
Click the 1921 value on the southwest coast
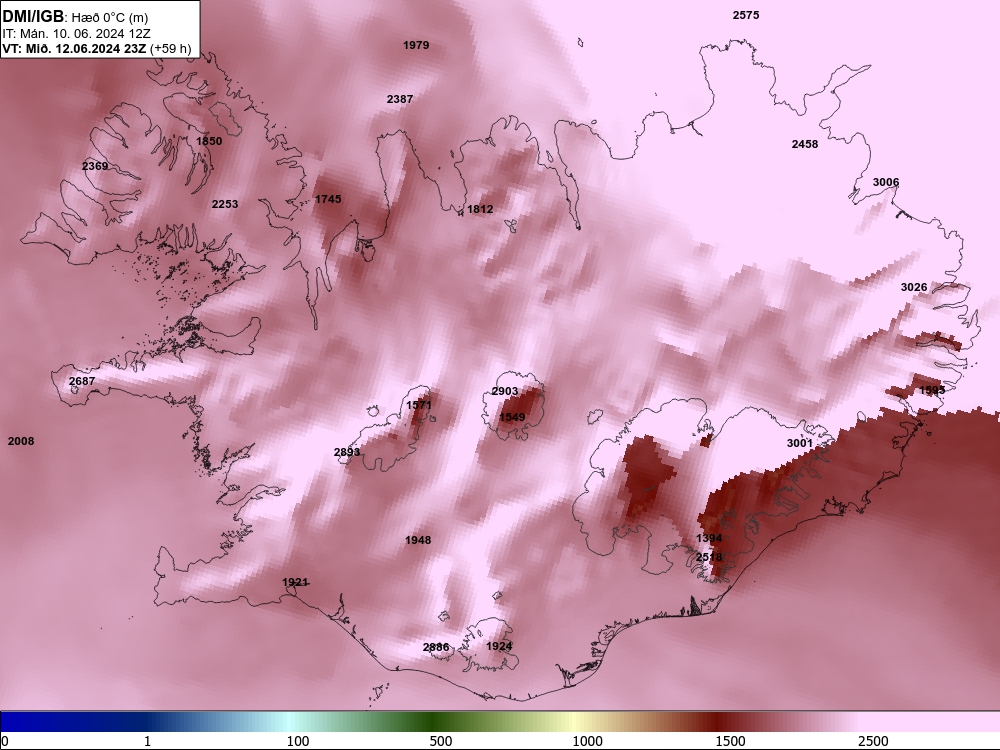(295, 582)
